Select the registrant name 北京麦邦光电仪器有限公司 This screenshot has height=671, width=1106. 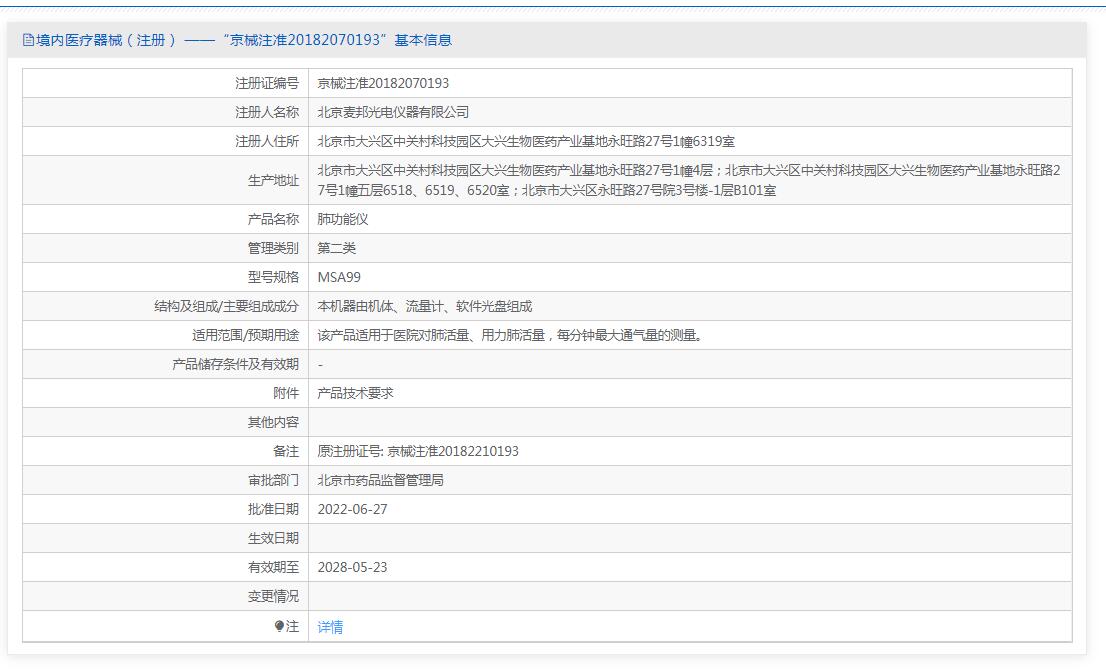click(393, 112)
